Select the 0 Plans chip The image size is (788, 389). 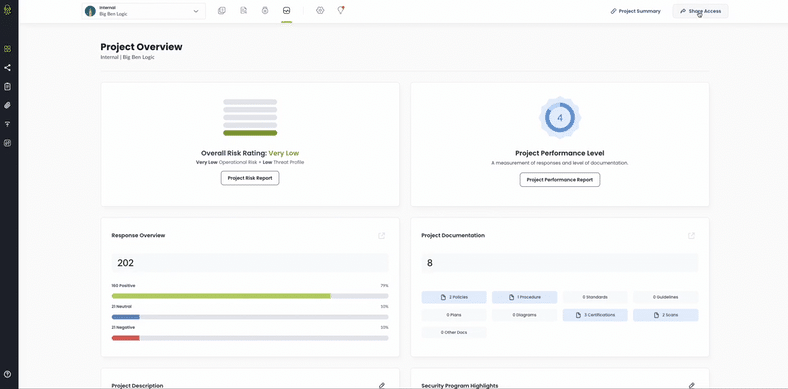click(454, 315)
